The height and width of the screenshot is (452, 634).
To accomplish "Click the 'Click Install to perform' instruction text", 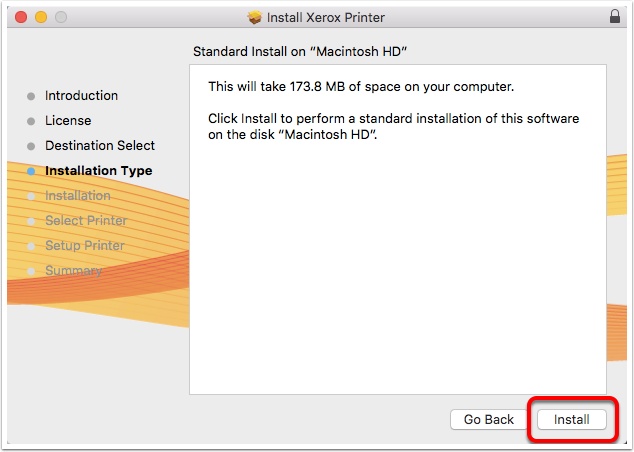I will tap(393, 126).
